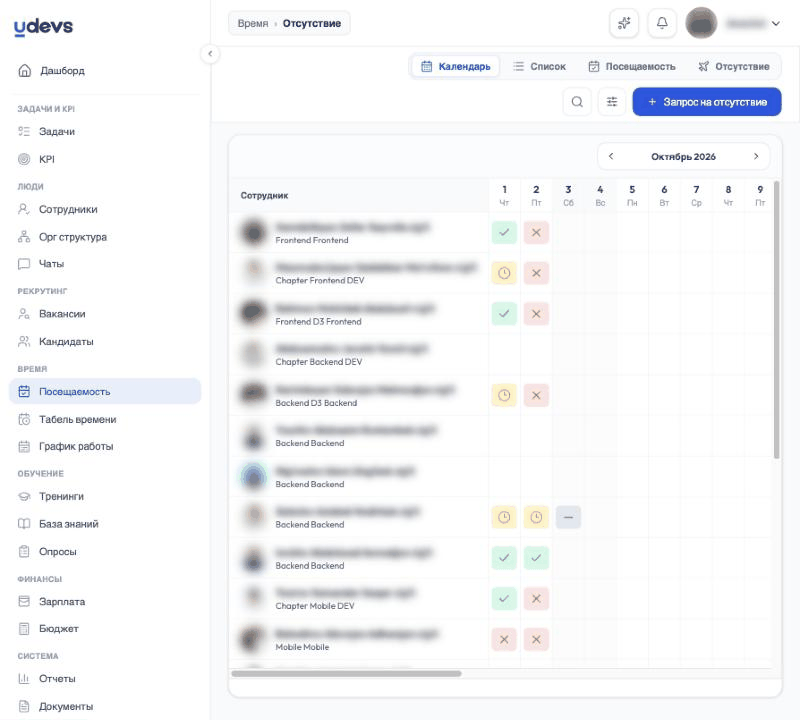Click red X on day 2, Backend D3 Backend row
This screenshot has height=720, width=800.
point(536,395)
